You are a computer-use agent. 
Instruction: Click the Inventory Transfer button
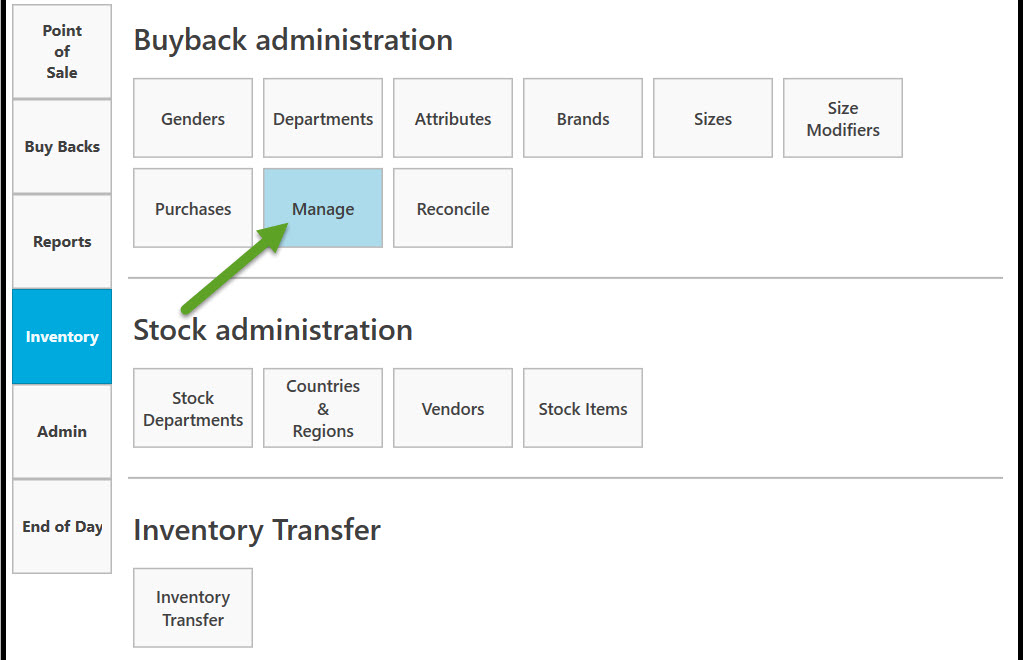[x=193, y=609]
